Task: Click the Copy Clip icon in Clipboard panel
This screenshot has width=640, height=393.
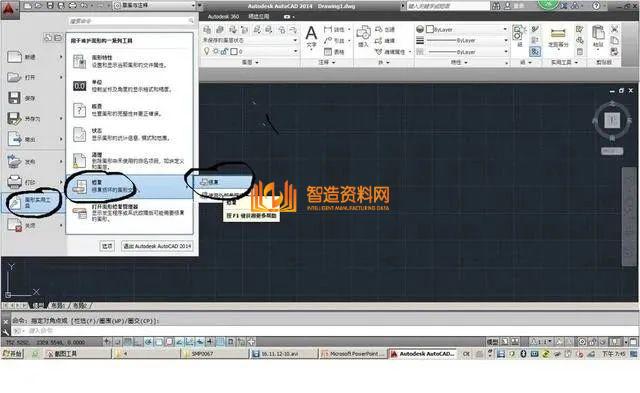Action: [614, 40]
